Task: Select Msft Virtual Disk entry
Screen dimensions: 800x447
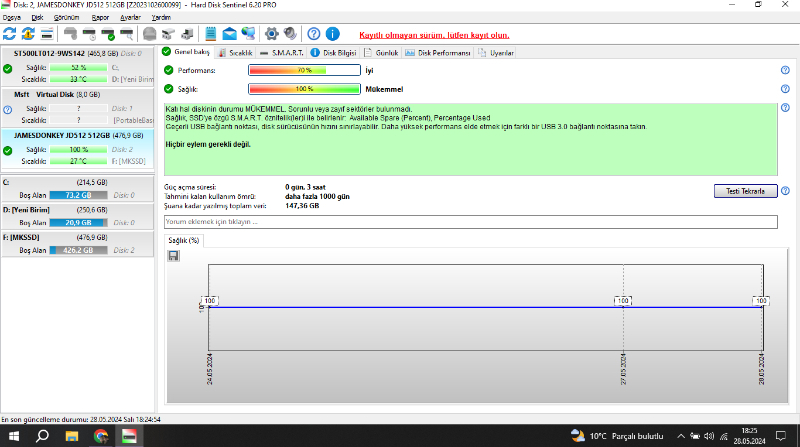Action: pos(78,107)
